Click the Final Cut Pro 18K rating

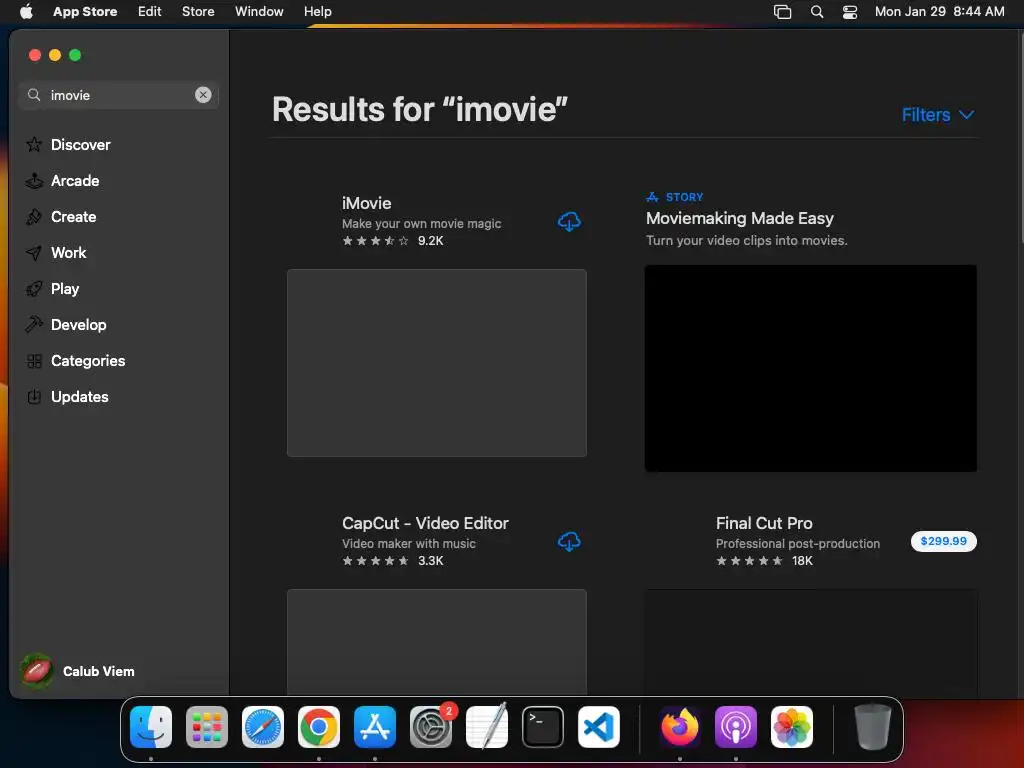tap(764, 561)
